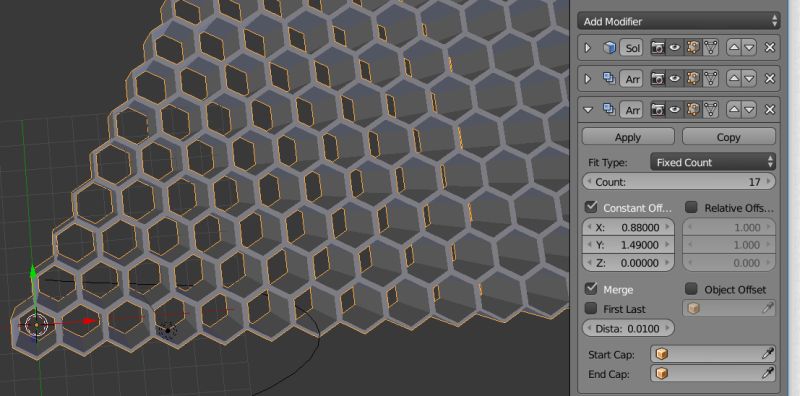Click the first Arr modifier name field
This screenshot has width=800, height=396.
click(x=632, y=79)
